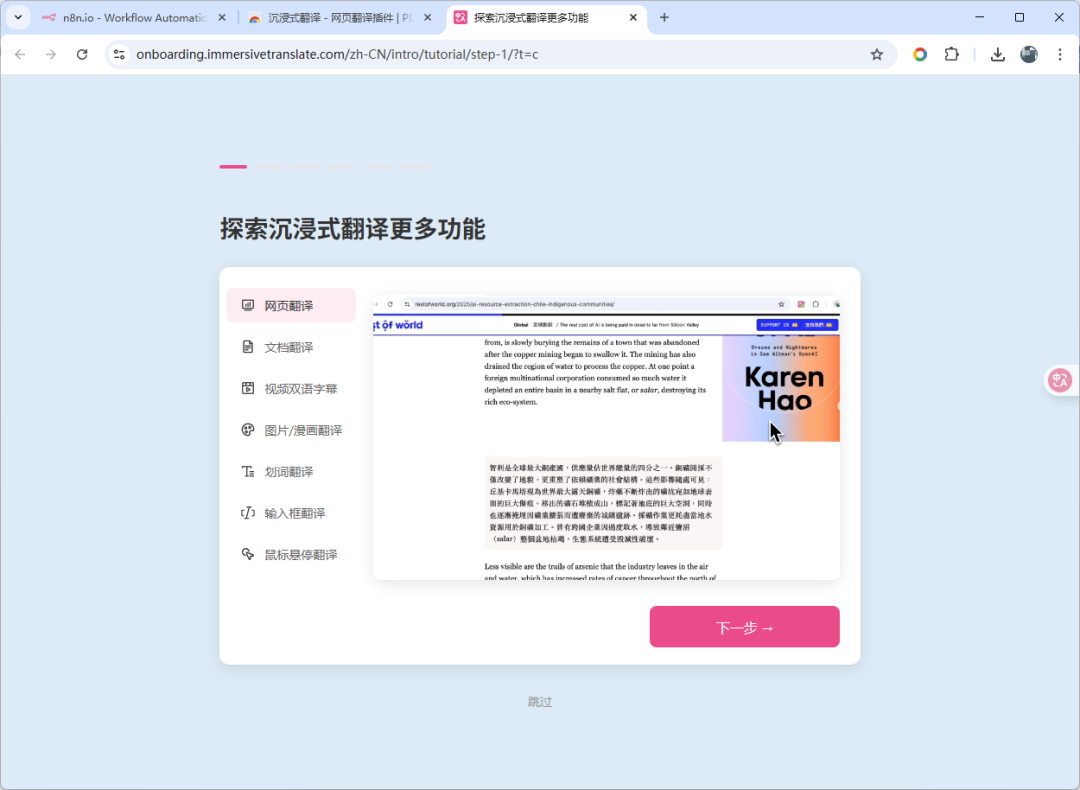Maximize the browser window
This screenshot has height=790, width=1080.
(x=1019, y=17)
